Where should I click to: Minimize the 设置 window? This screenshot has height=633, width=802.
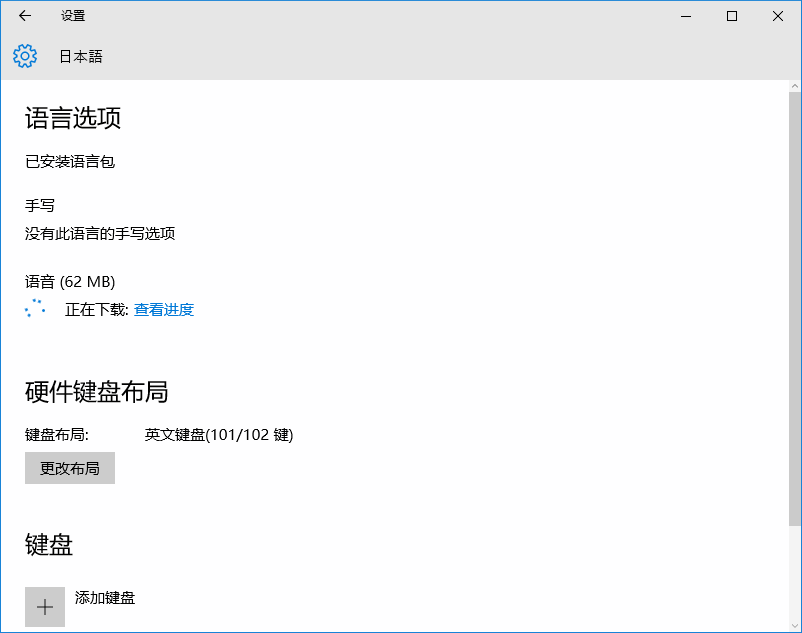click(686, 16)
